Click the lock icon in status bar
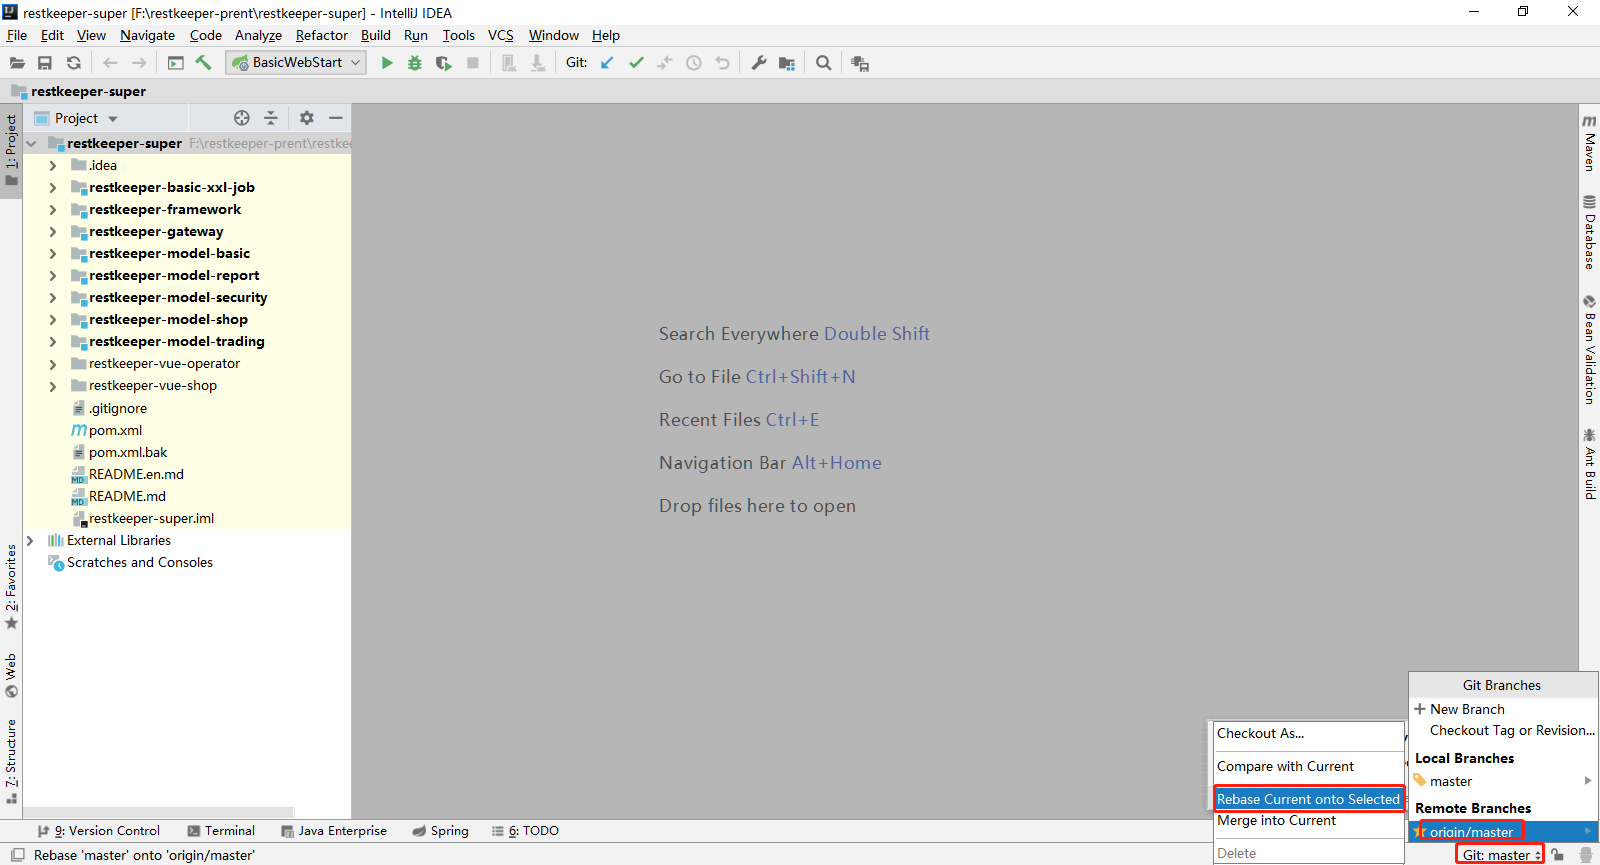The height and width of the screenshot is (865, 1600). click(x=1558, y=855)
